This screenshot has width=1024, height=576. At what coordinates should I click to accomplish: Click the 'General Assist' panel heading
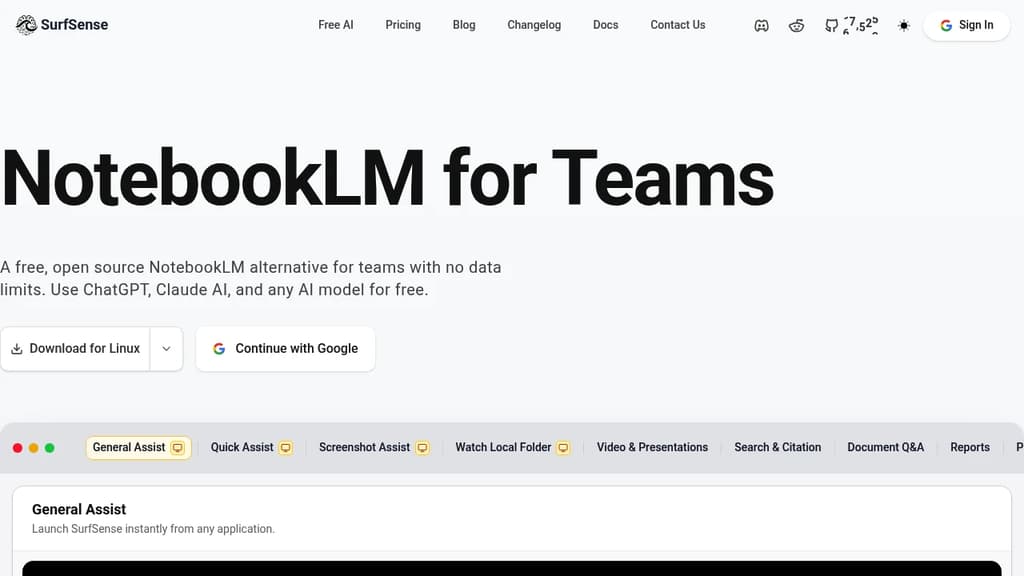click(79, 509)
